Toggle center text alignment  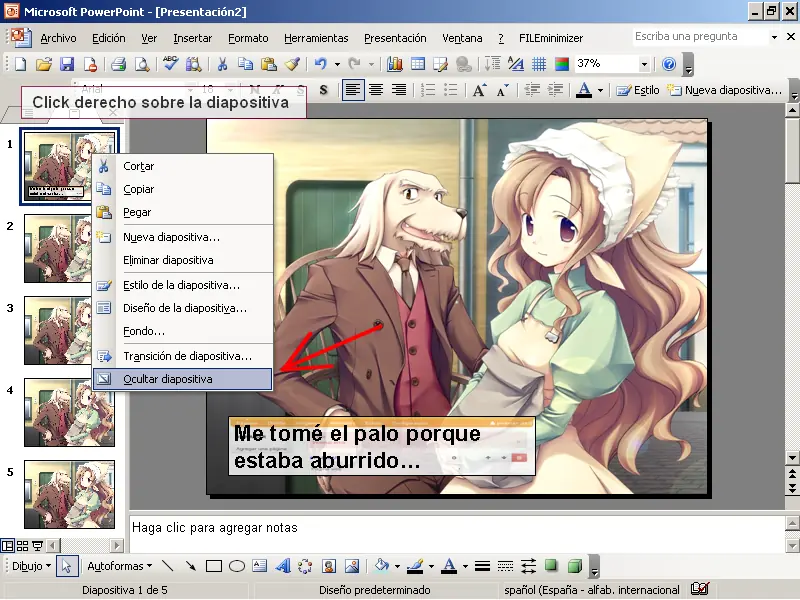click(376, 90)
